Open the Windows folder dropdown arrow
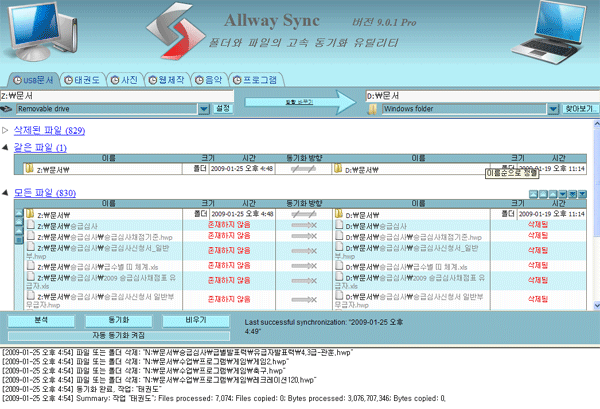Screen dimensions: 600x409 click(553, 109)
